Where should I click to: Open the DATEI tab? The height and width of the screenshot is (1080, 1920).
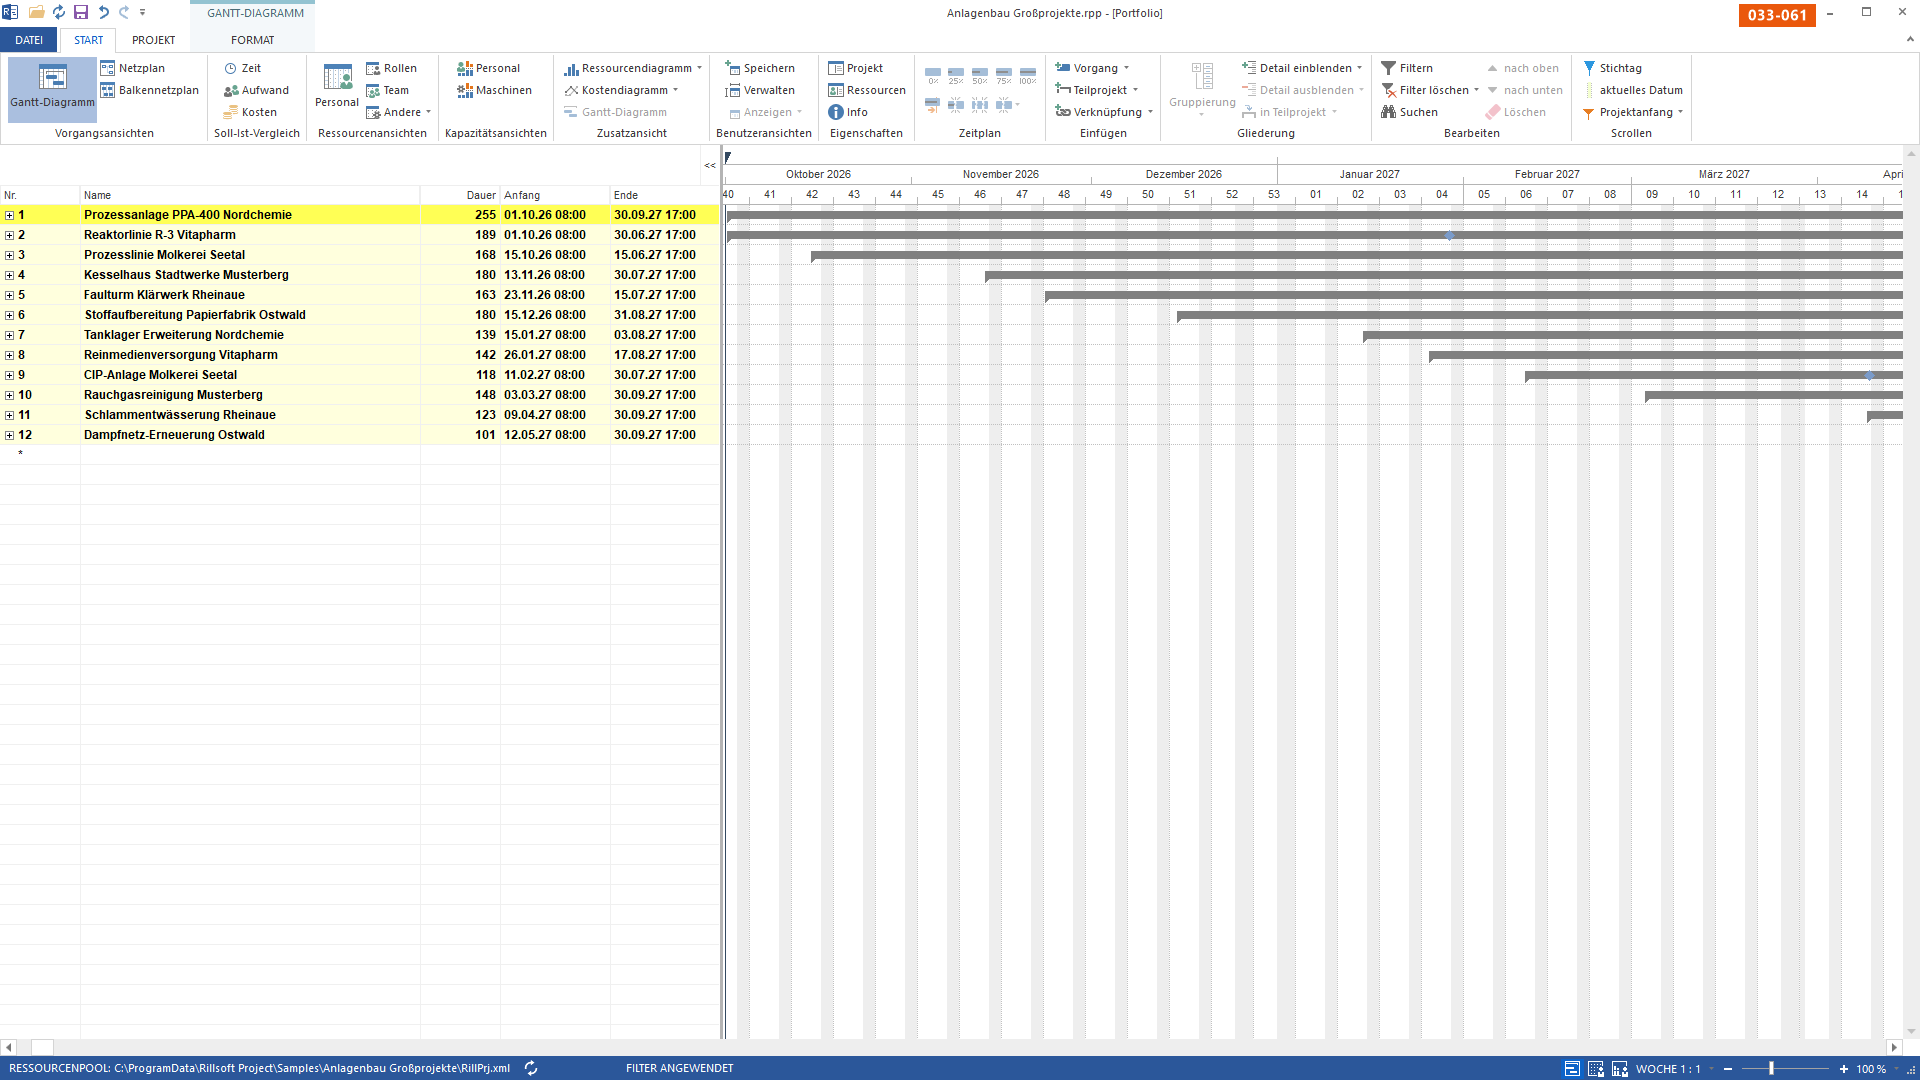pyautogui.click(x=29, y=40)
